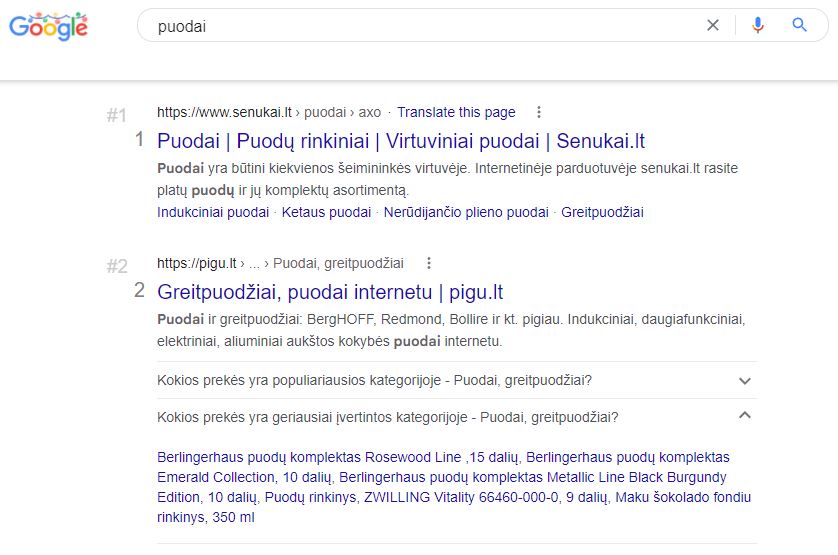Start voice search with microphone icon

(x=757, y=25)
